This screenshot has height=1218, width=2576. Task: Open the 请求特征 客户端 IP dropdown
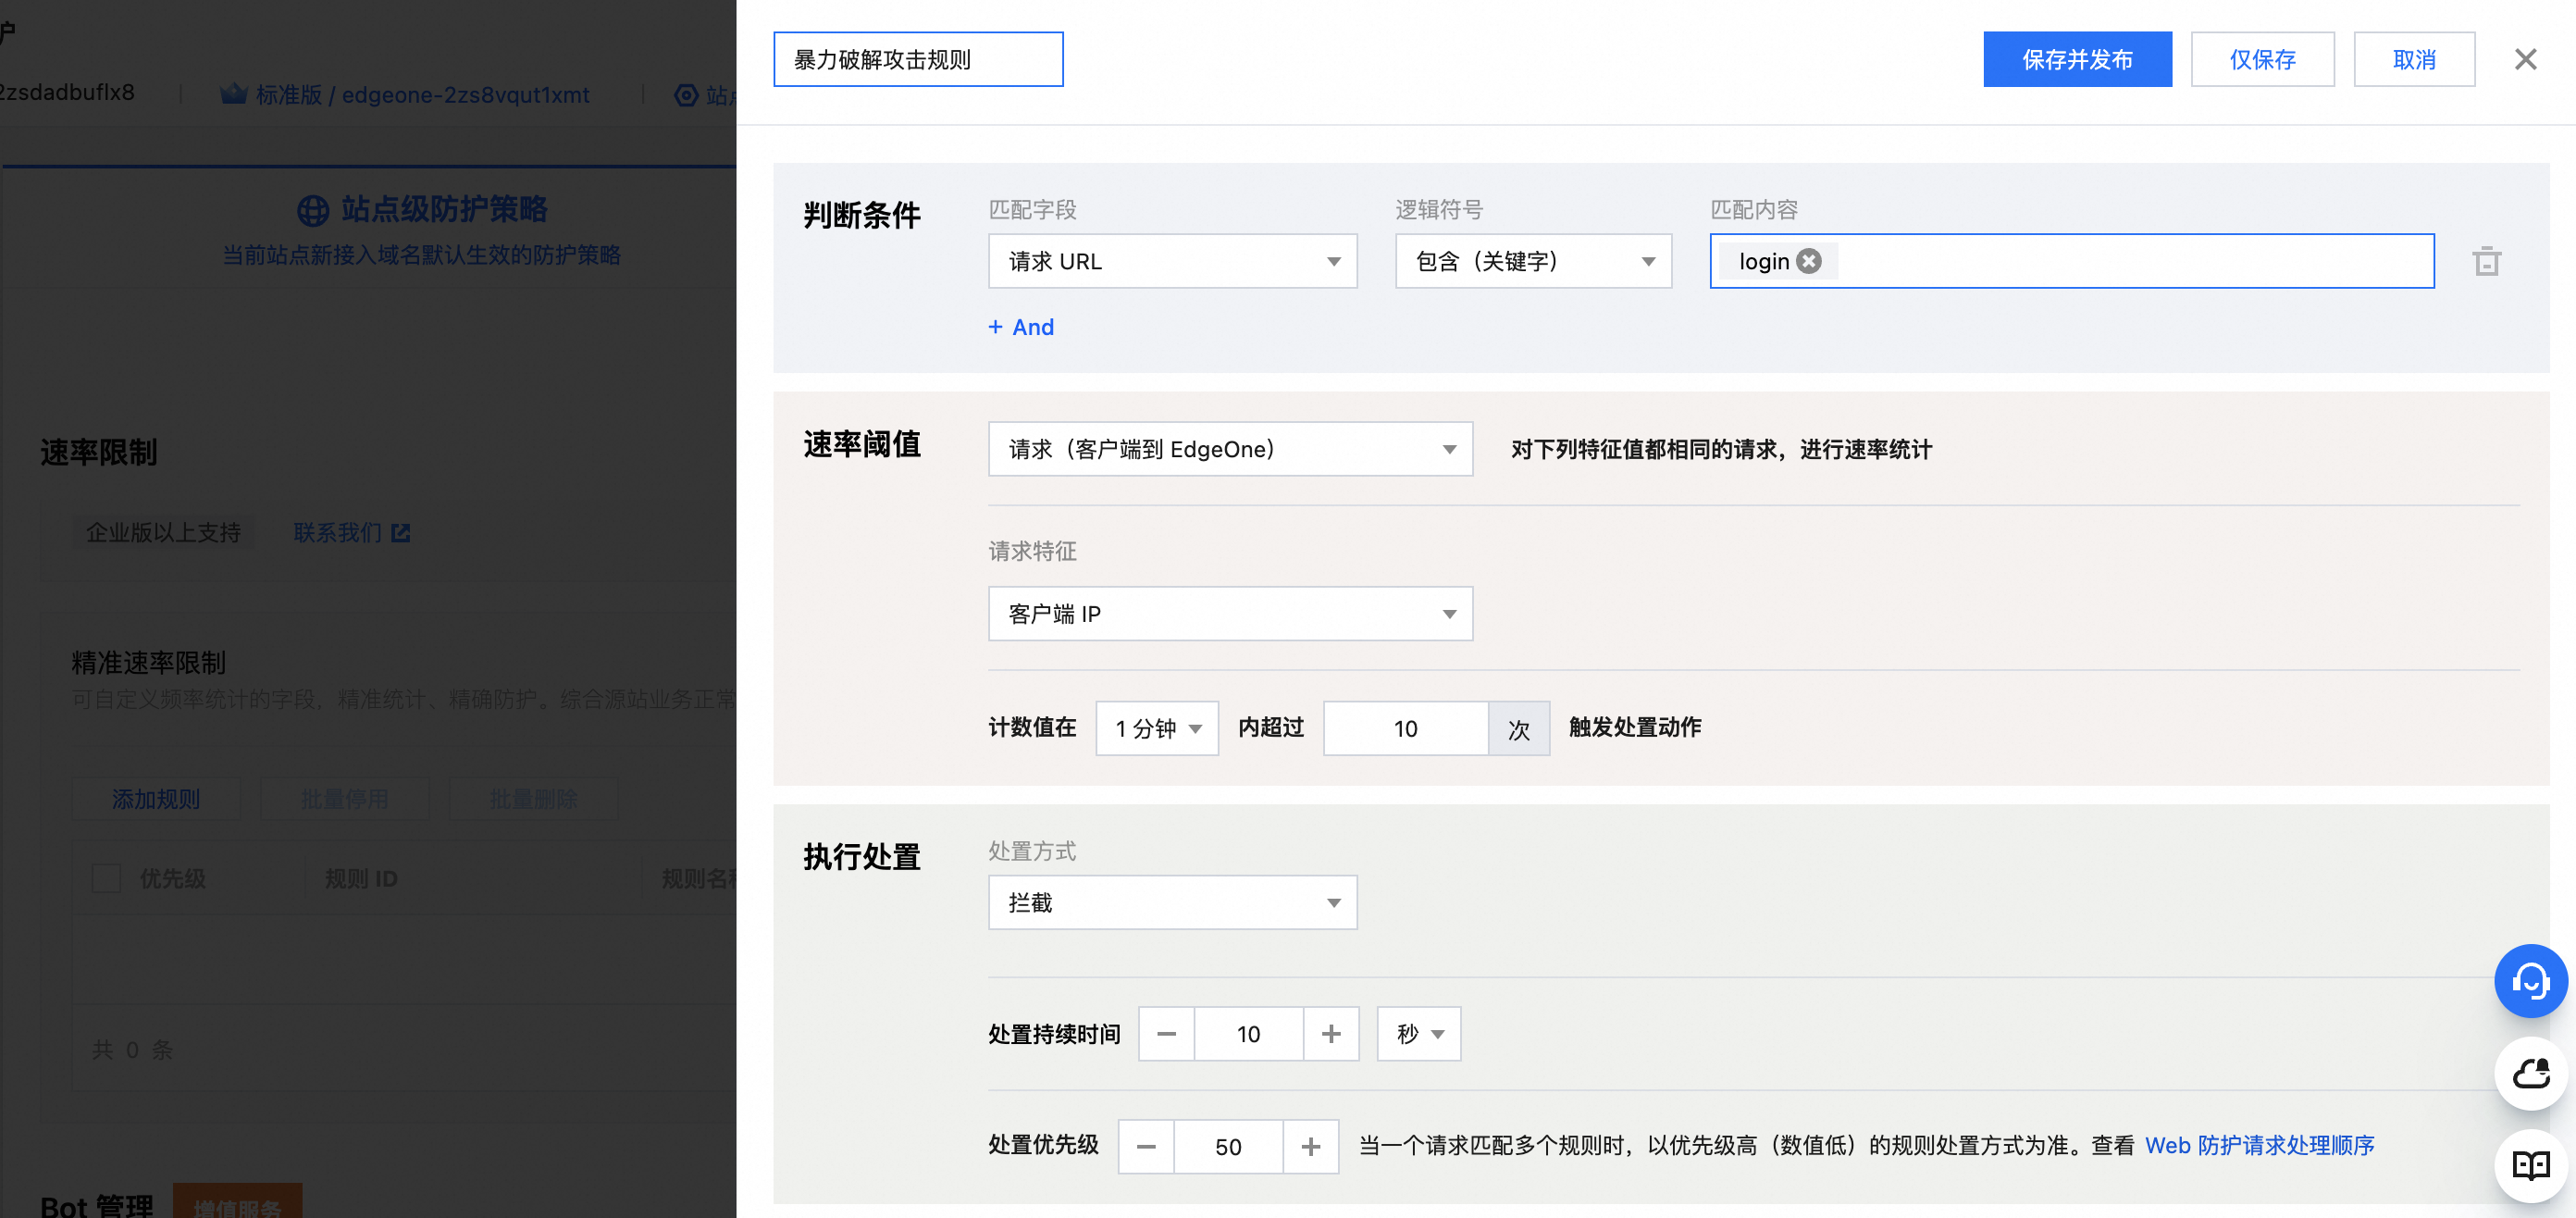pos(1230,614)
